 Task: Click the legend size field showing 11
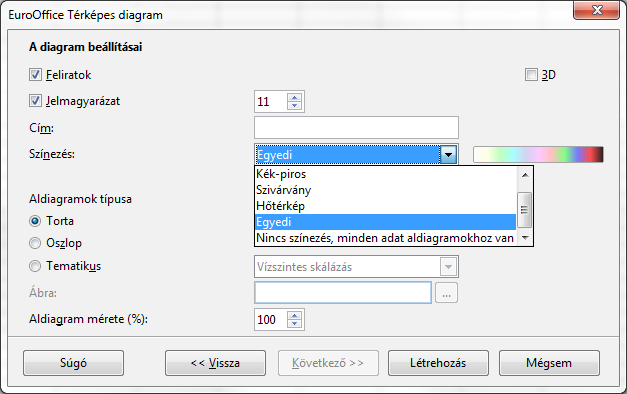(271, 102)
